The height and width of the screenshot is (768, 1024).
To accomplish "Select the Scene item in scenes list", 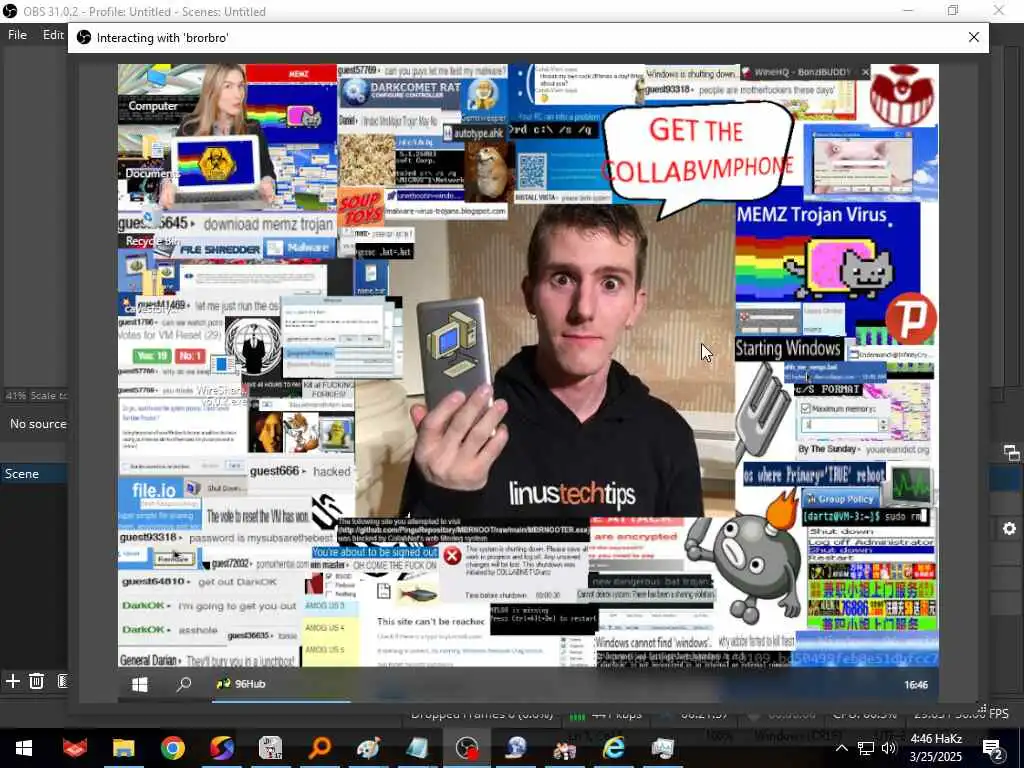I will (34, 473).
